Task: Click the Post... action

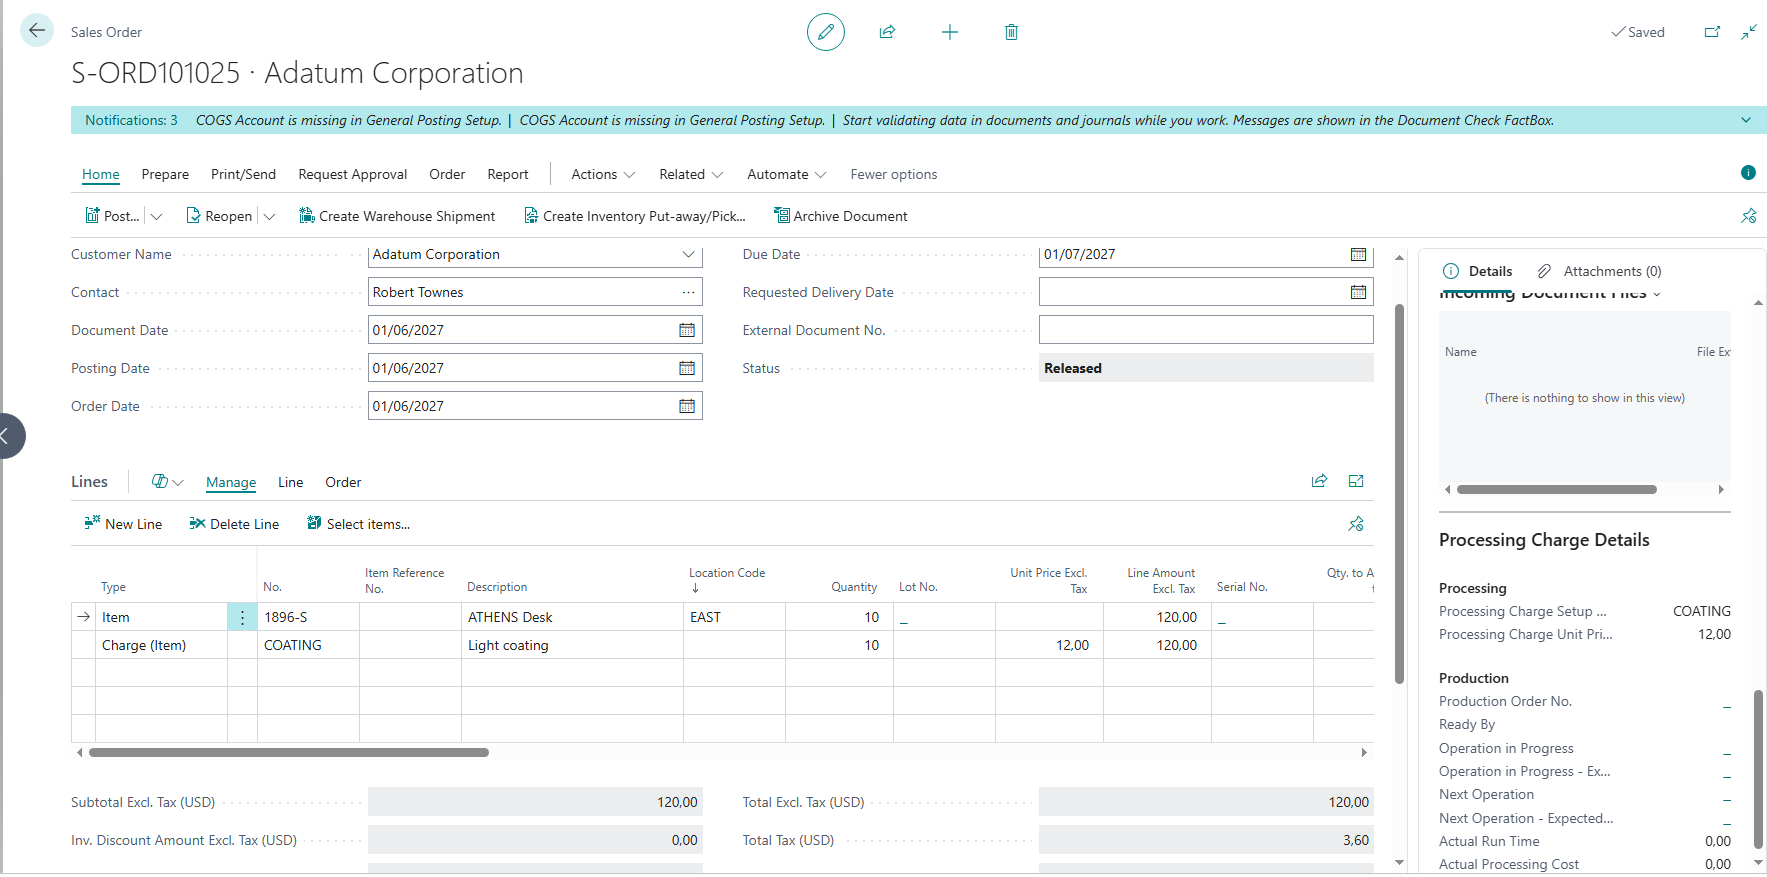Action: 112,216
